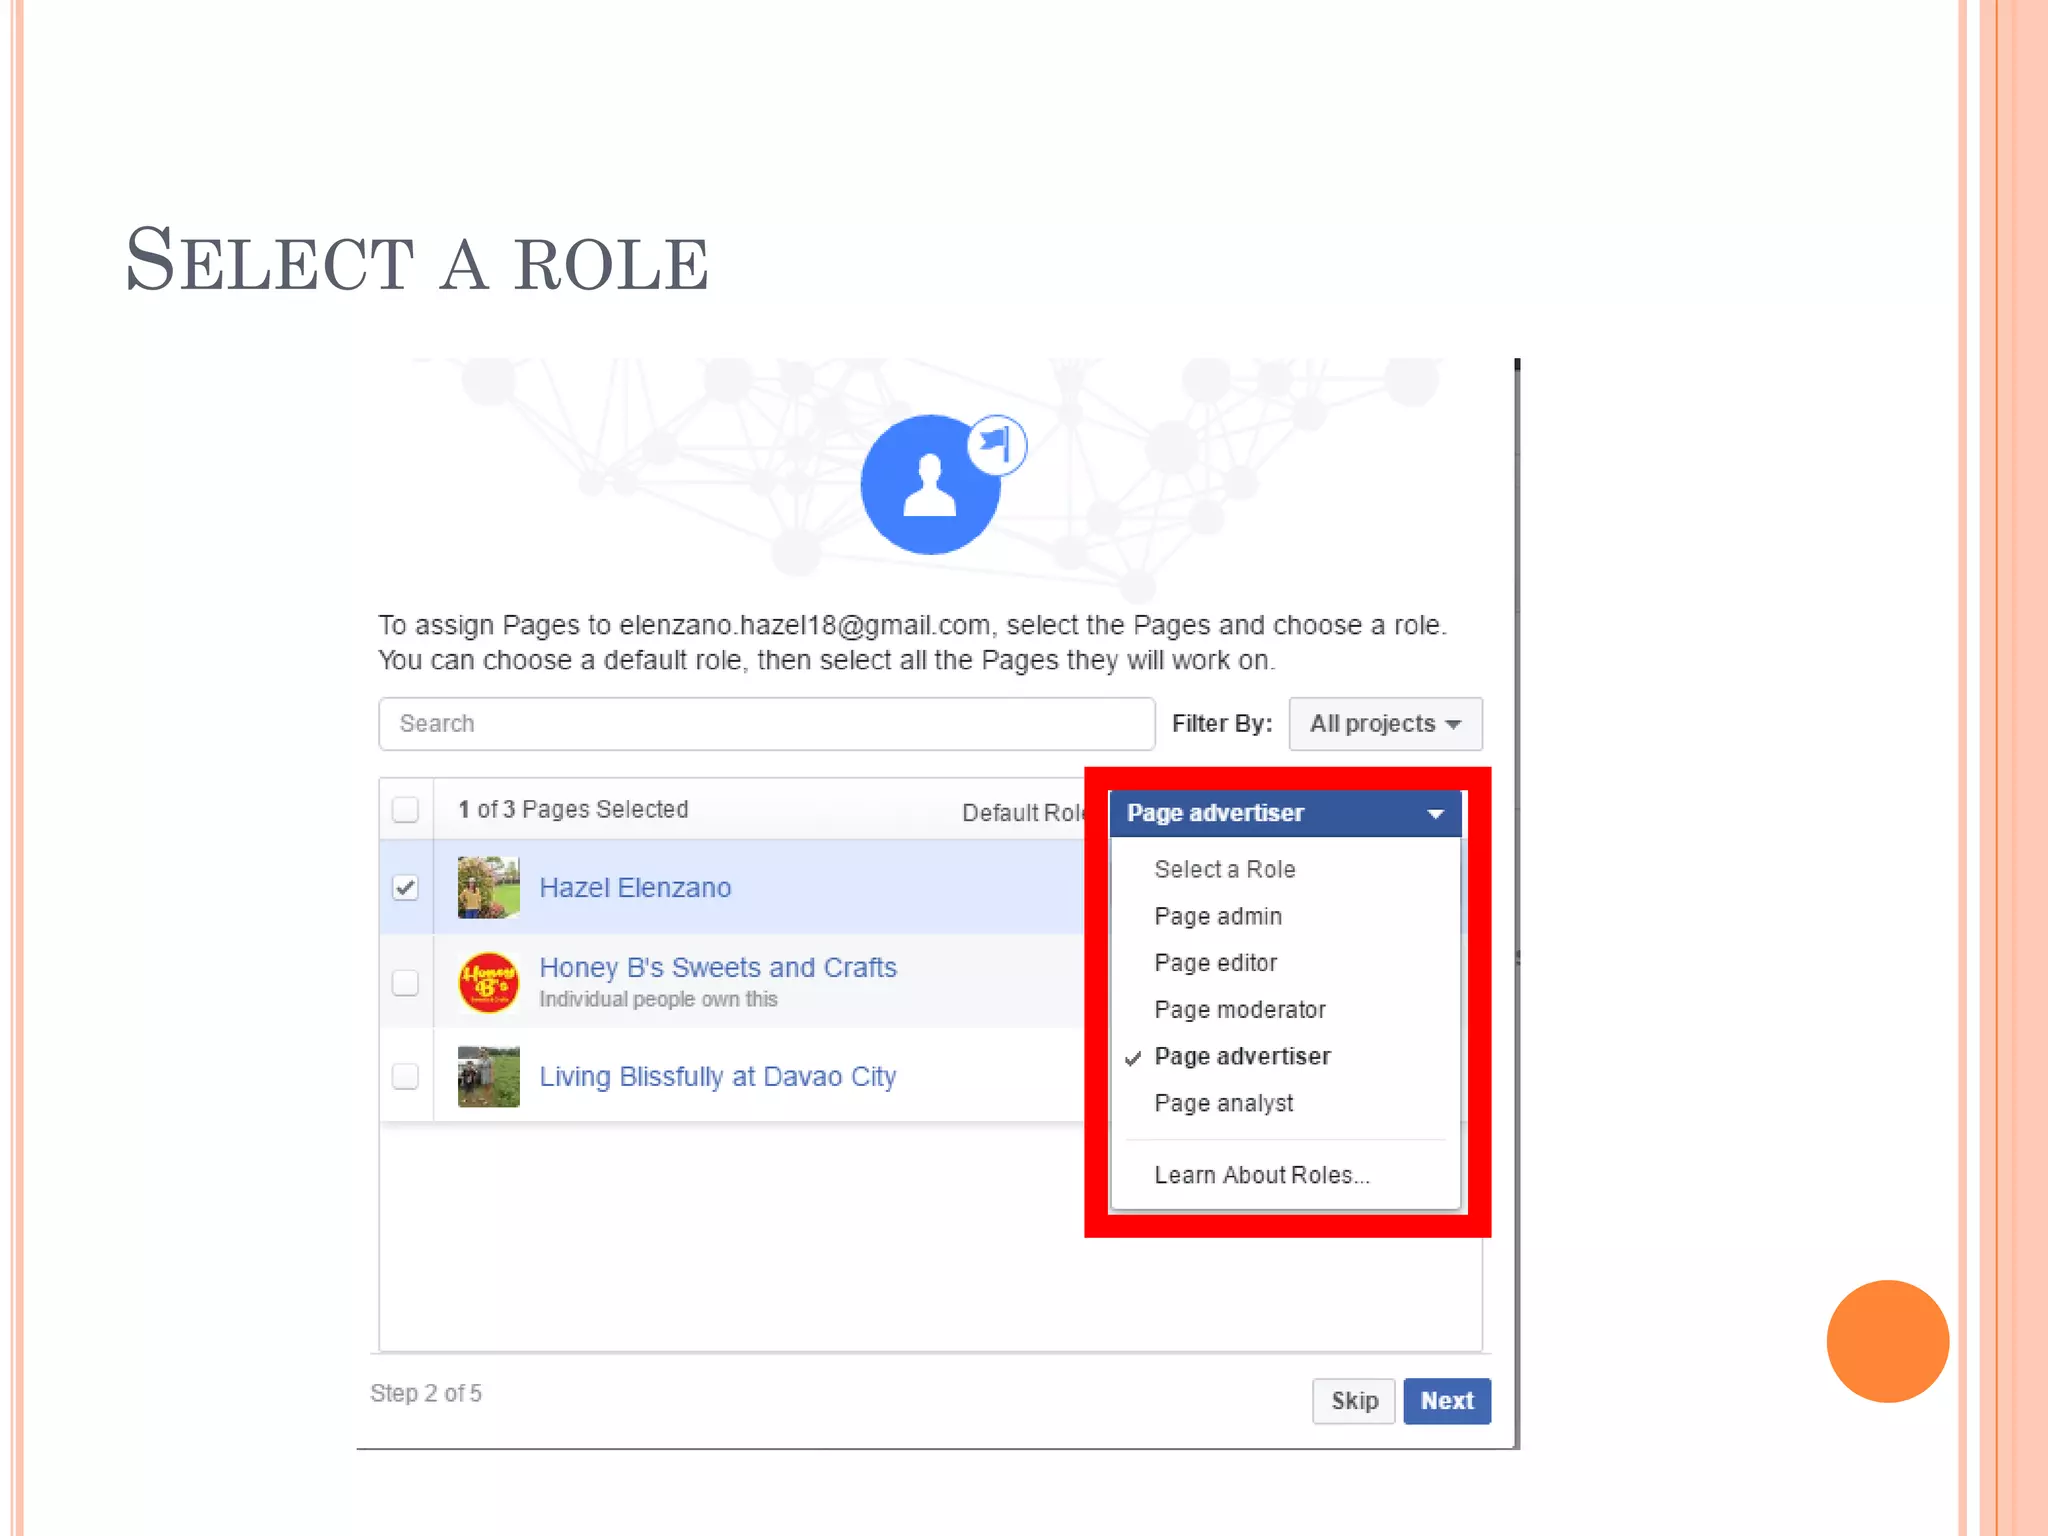Open Honey B's Sweets and Crafts logo thumbnail
This screenshot has width=2048, height=1536.
488,982
